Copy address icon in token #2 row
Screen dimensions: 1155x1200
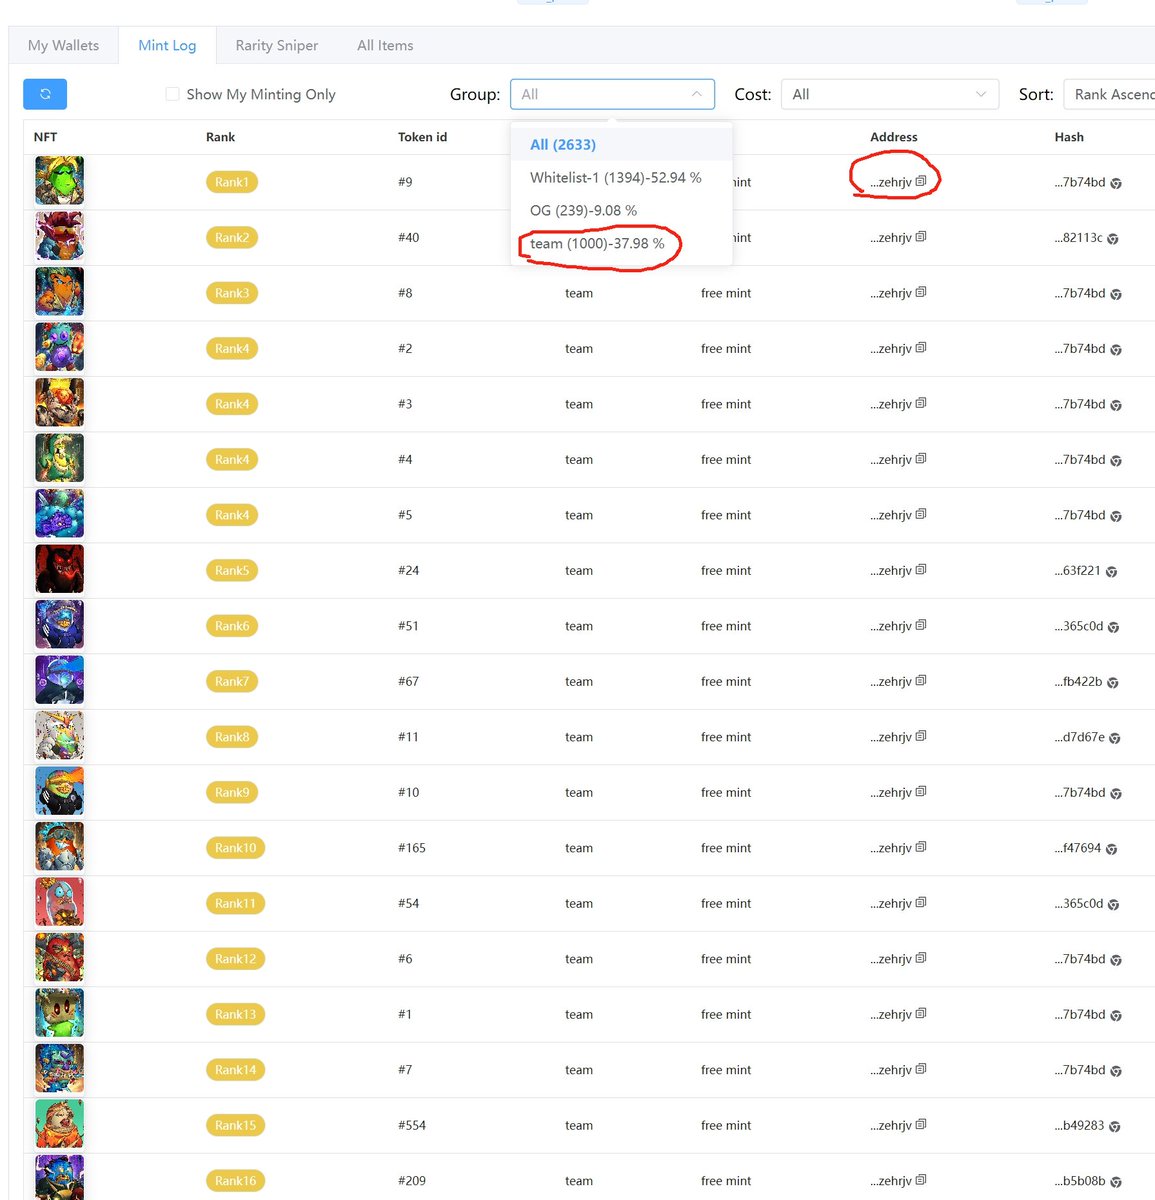click(921, 348)
